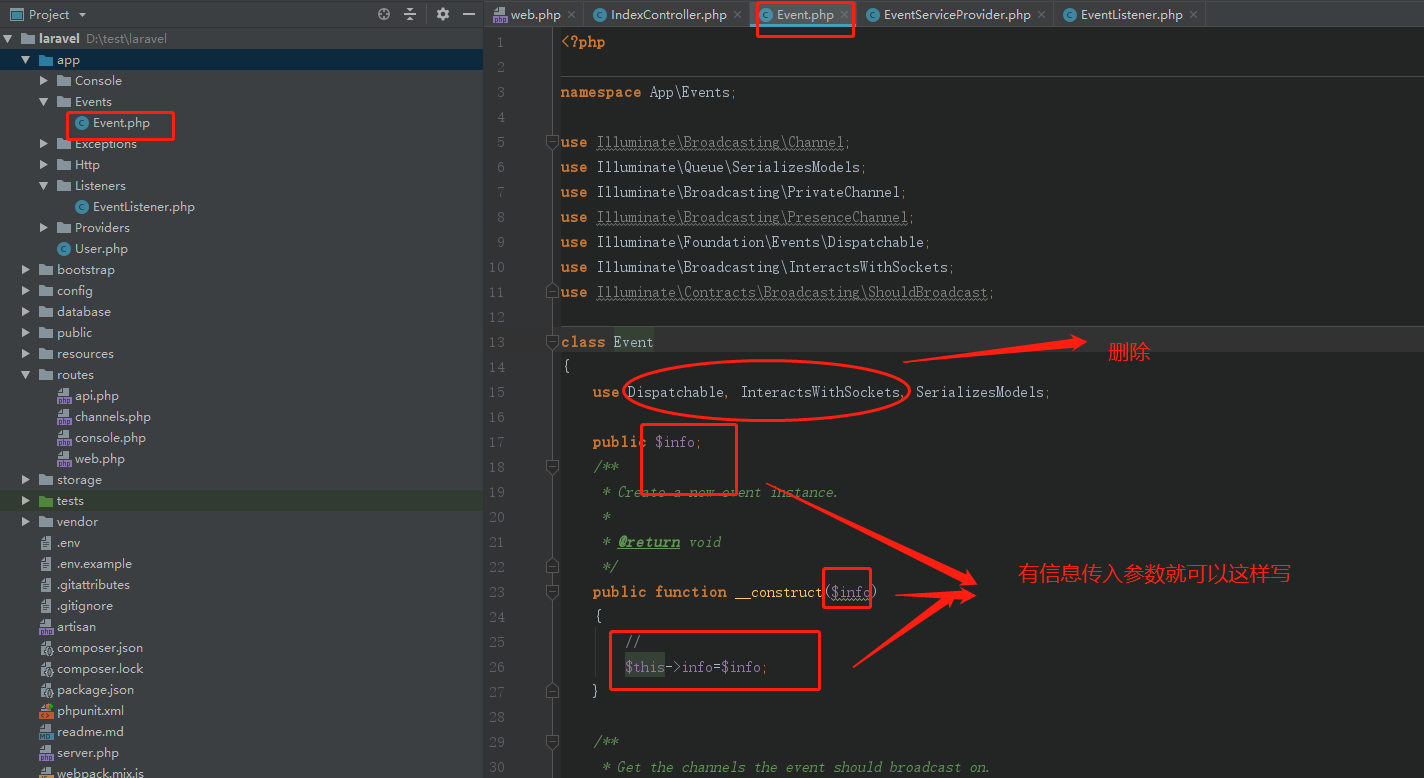The height and width of the screenshot is (778, 1424).
Task: Click the namespace App\Events line
Action: pyautogui.click(x=648, y=92)
